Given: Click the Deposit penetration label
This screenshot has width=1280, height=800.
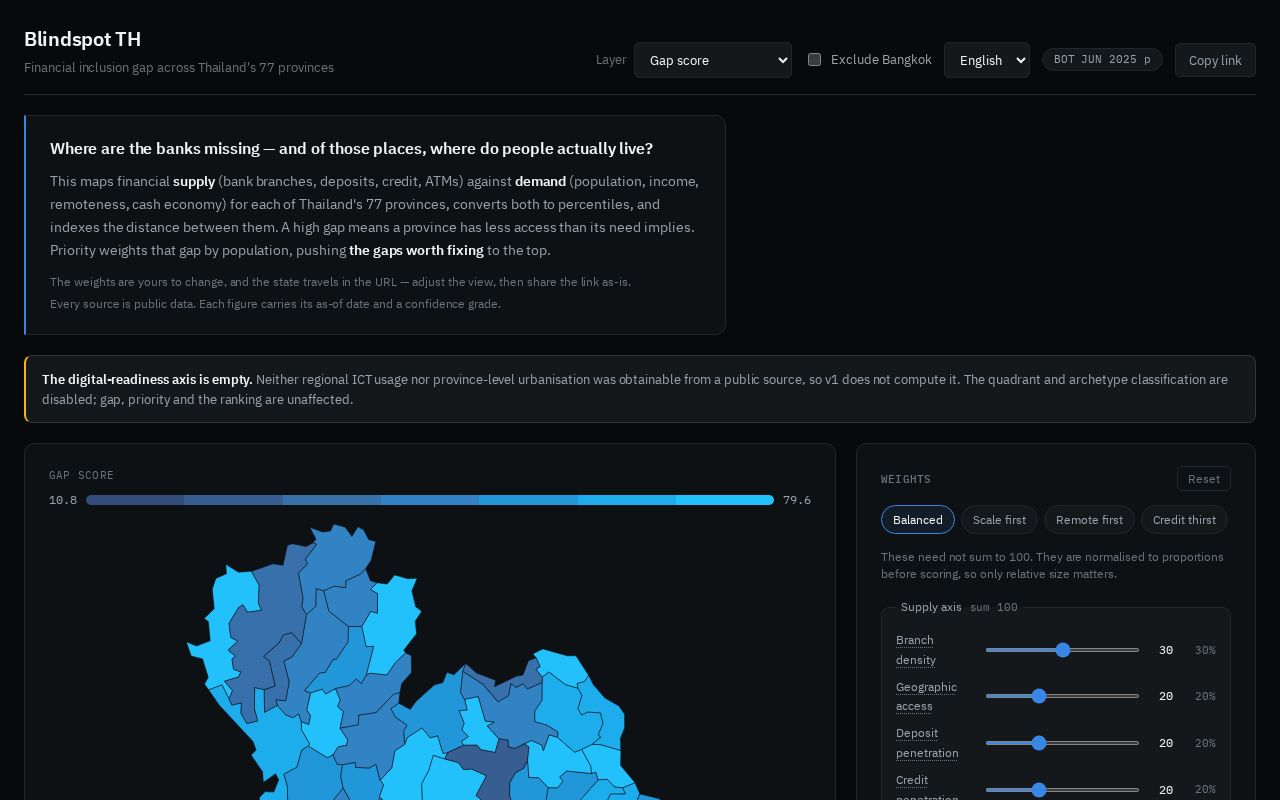Looking at the screenshot, I should [927, 743].
